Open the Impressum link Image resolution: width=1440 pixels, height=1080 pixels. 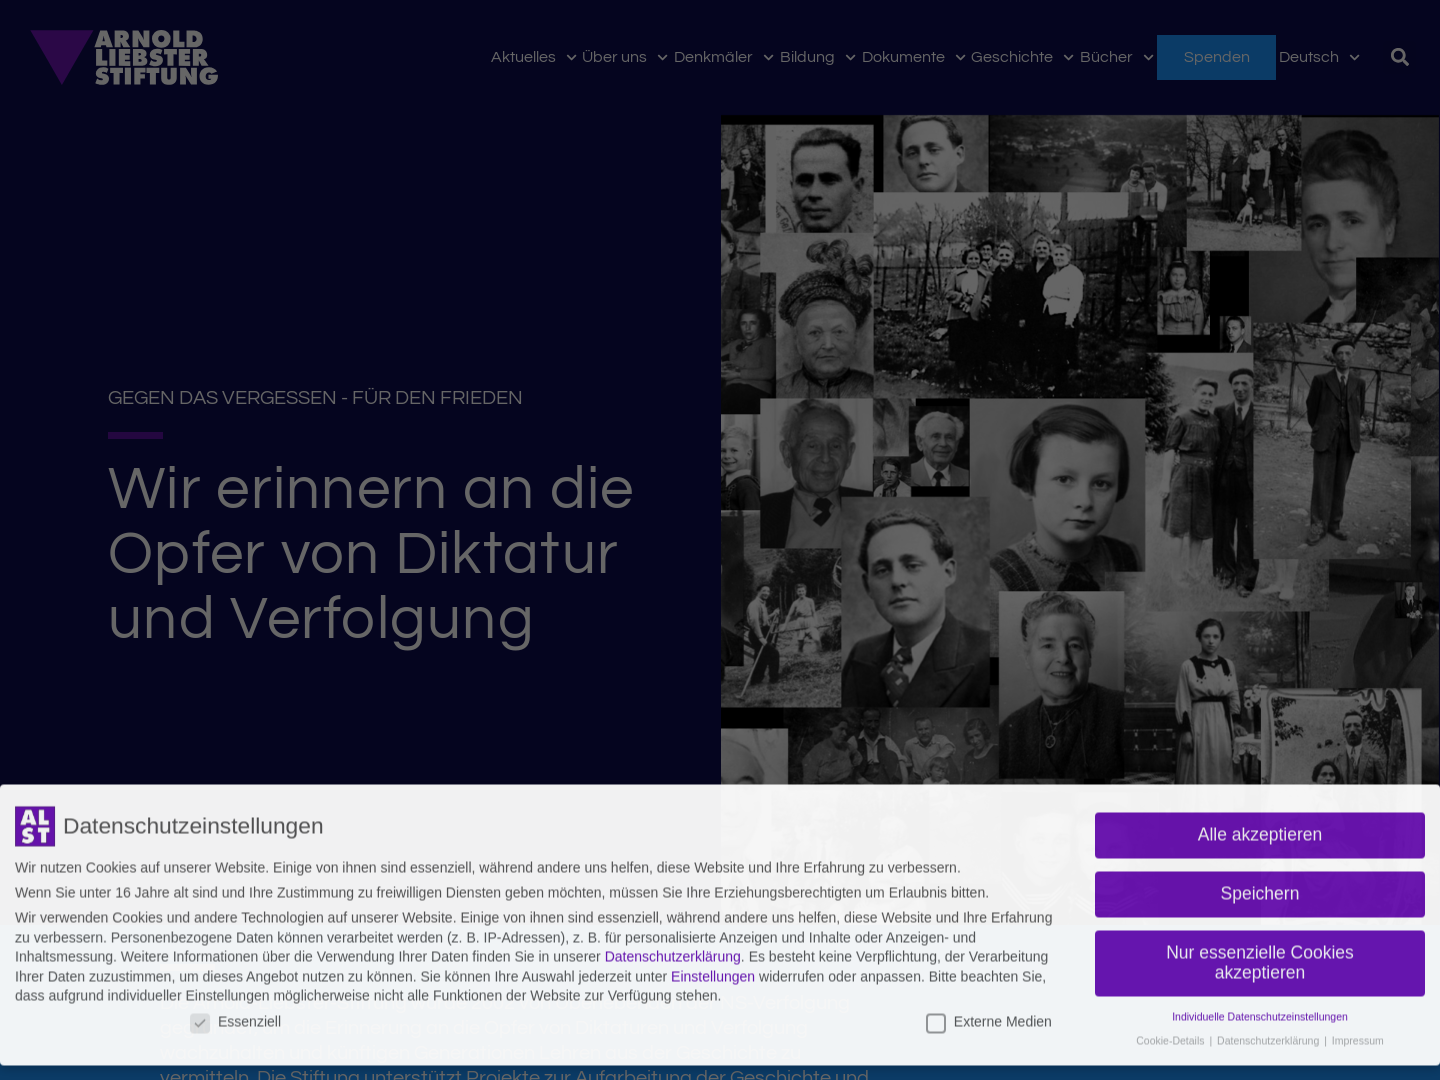pyautogui.click(x=1358, y=1041)
